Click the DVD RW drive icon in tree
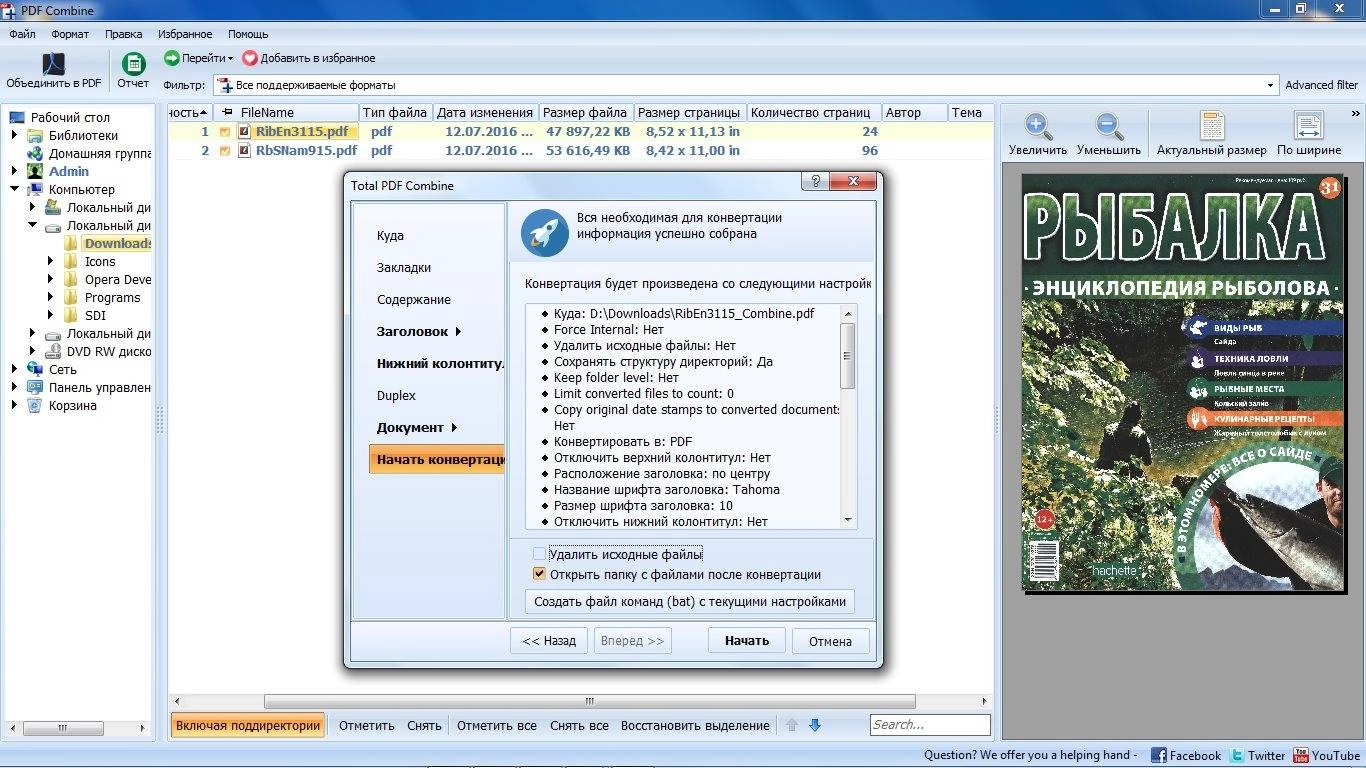This screenshot has height=768, width=1366. point(53,351)
